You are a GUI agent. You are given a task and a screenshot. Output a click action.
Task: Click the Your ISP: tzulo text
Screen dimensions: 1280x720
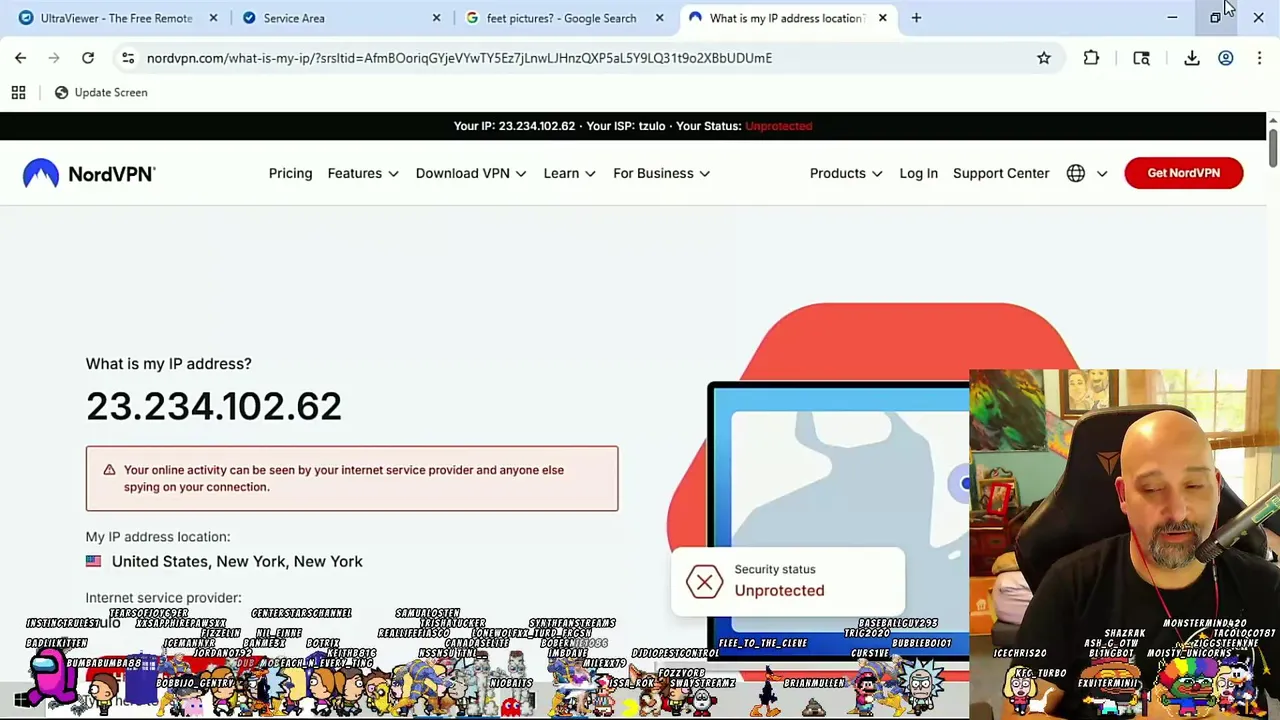(625, 126)
